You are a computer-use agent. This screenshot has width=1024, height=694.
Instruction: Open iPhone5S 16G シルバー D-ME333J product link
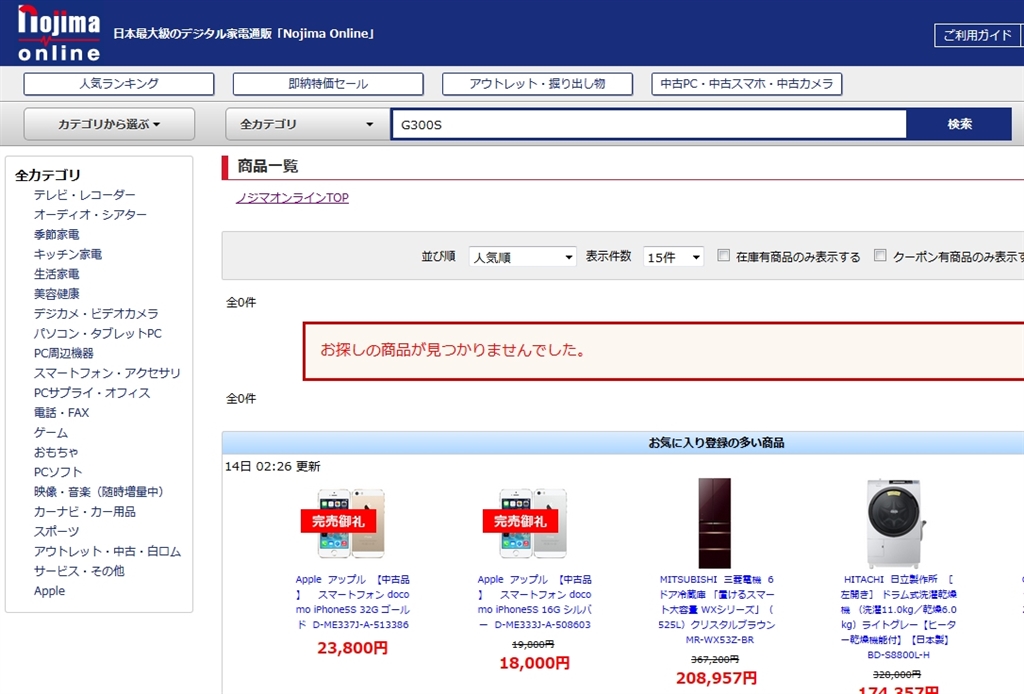point(534,602)
